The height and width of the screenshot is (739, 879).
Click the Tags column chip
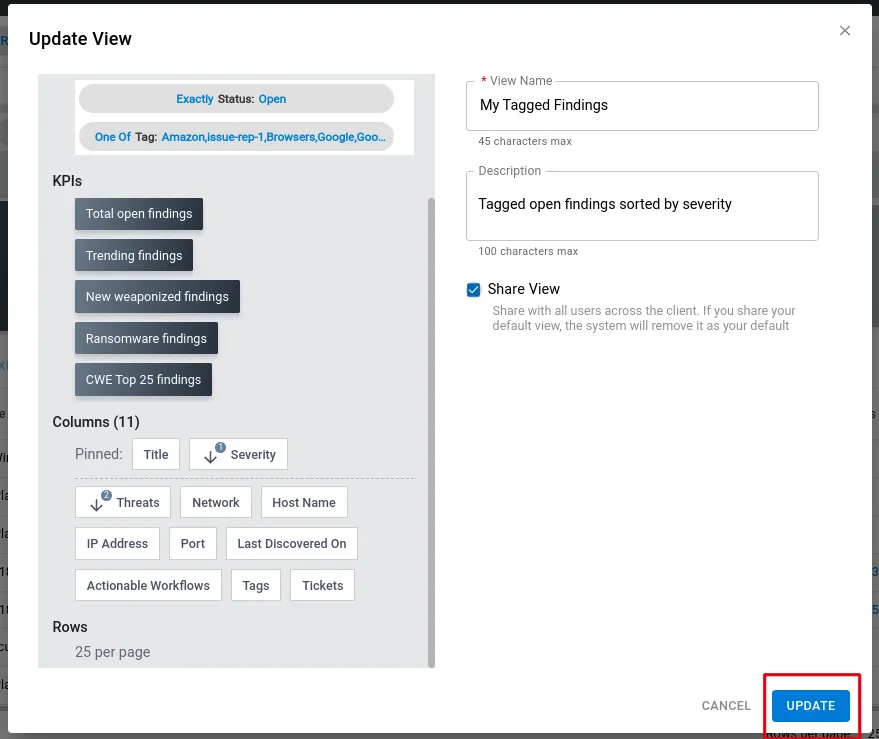click(x=256, y=585)
